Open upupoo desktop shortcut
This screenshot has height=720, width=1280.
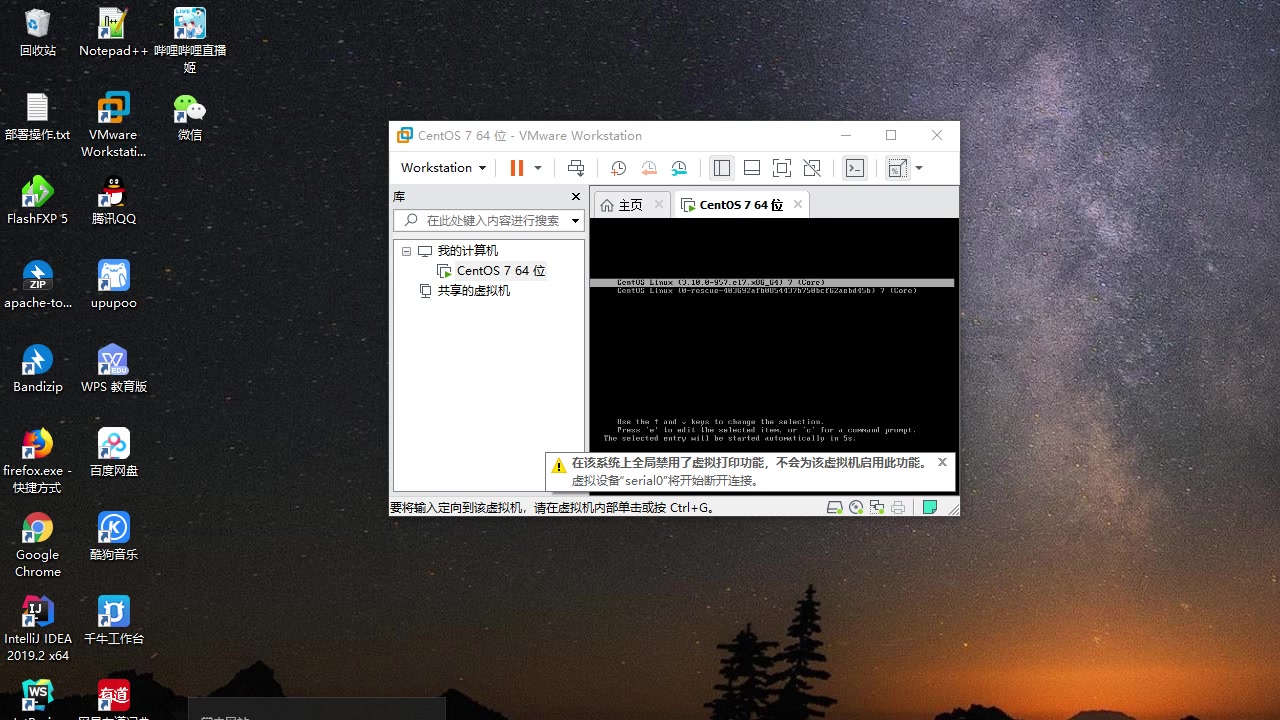click(113, 285)
